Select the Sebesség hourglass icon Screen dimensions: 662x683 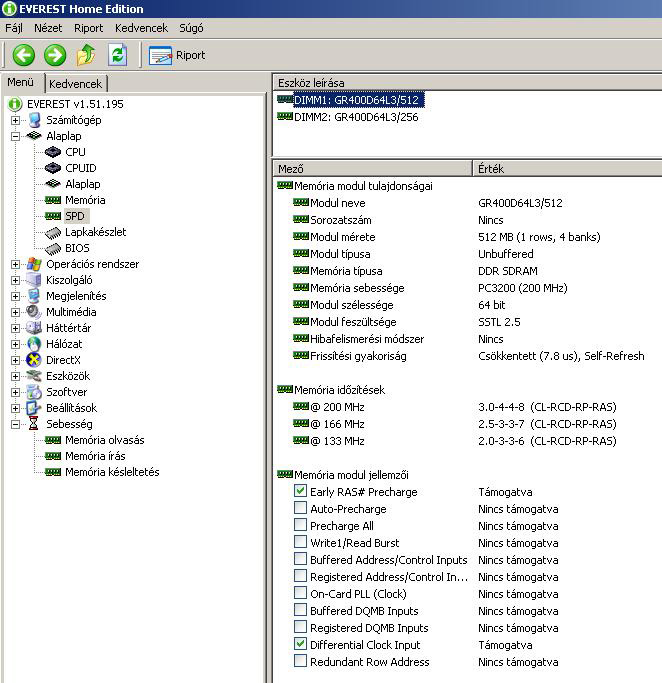[x=34, y=424]
